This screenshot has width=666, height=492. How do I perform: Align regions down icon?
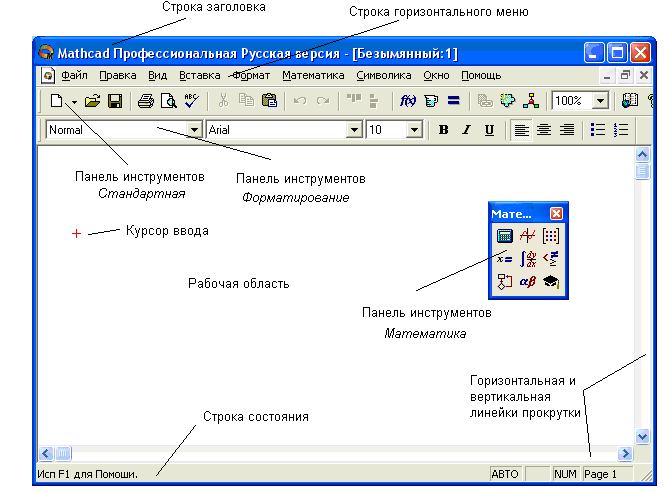[374, 101]
